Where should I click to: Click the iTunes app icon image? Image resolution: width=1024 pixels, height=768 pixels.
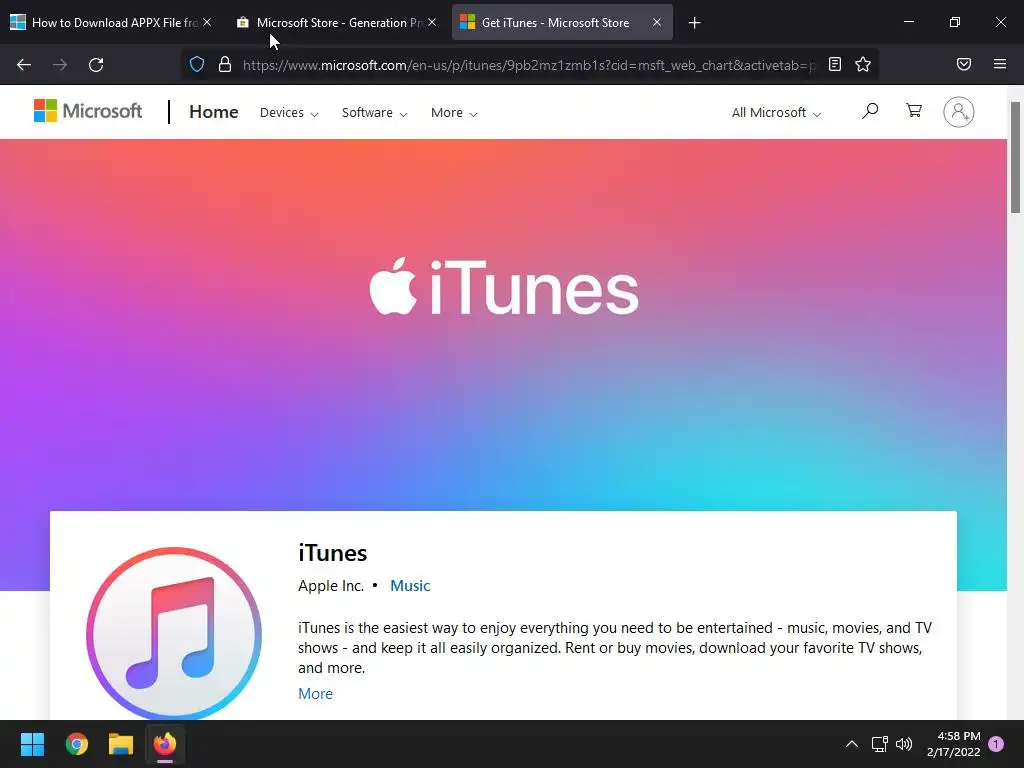point(174,633)
